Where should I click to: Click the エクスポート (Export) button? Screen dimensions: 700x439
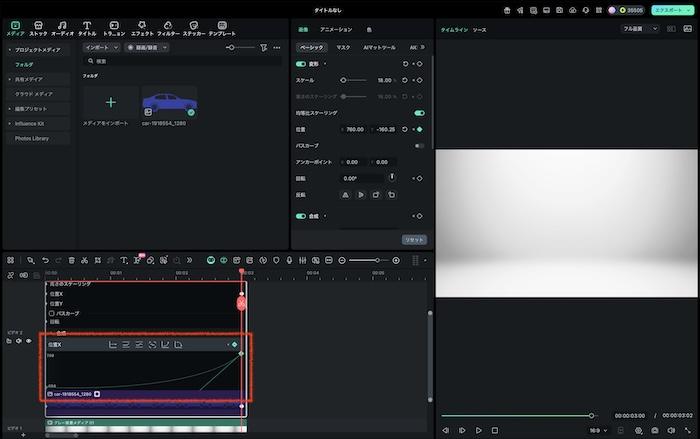coord(669,9)
